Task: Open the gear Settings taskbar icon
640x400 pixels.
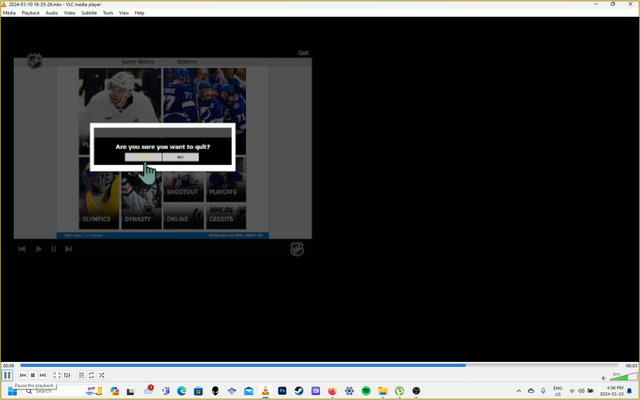Action: click(x=349, y=391)
